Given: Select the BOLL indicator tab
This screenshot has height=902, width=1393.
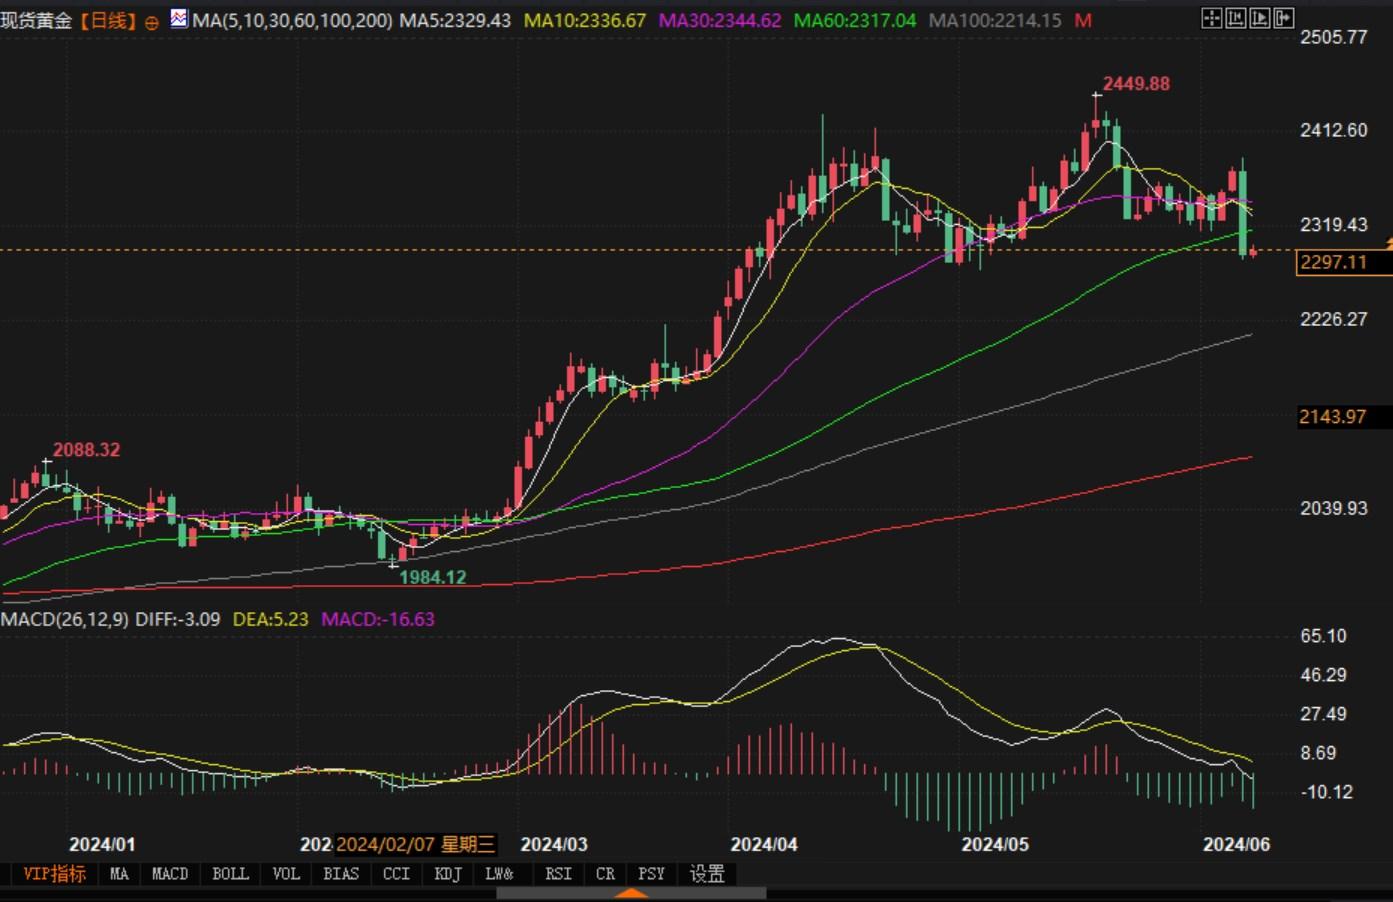Looking at the screenshot, I should (x=230, y=874).
